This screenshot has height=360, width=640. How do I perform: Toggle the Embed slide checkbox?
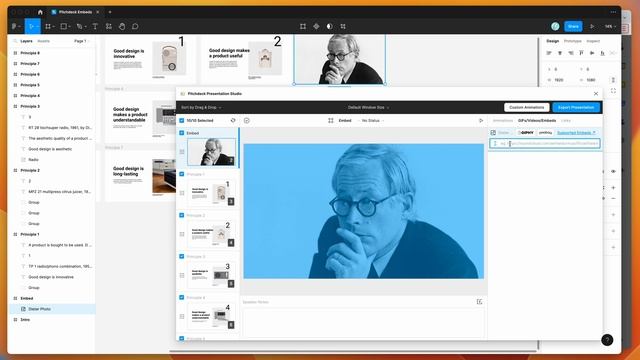pyautogui.click(x=182, y=133)
